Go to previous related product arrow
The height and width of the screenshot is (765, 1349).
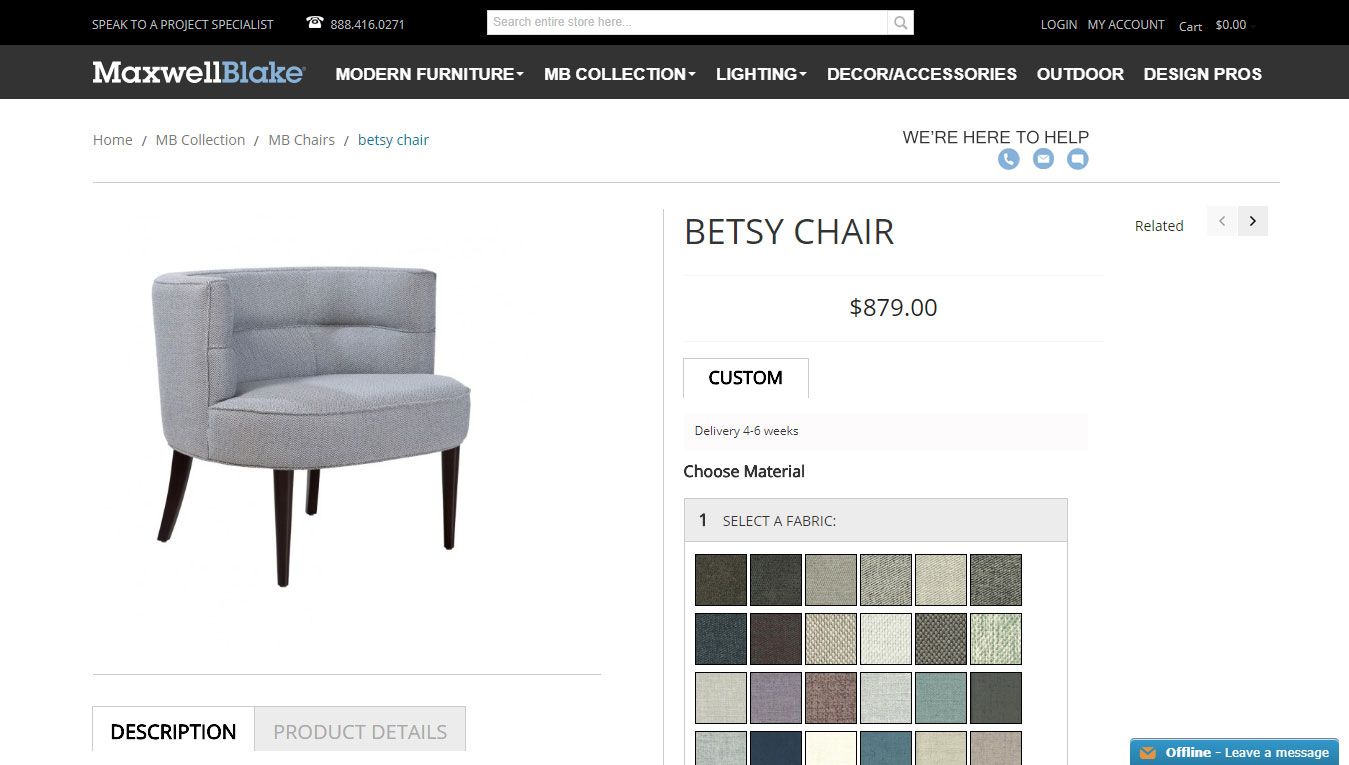coord(1222,221)
